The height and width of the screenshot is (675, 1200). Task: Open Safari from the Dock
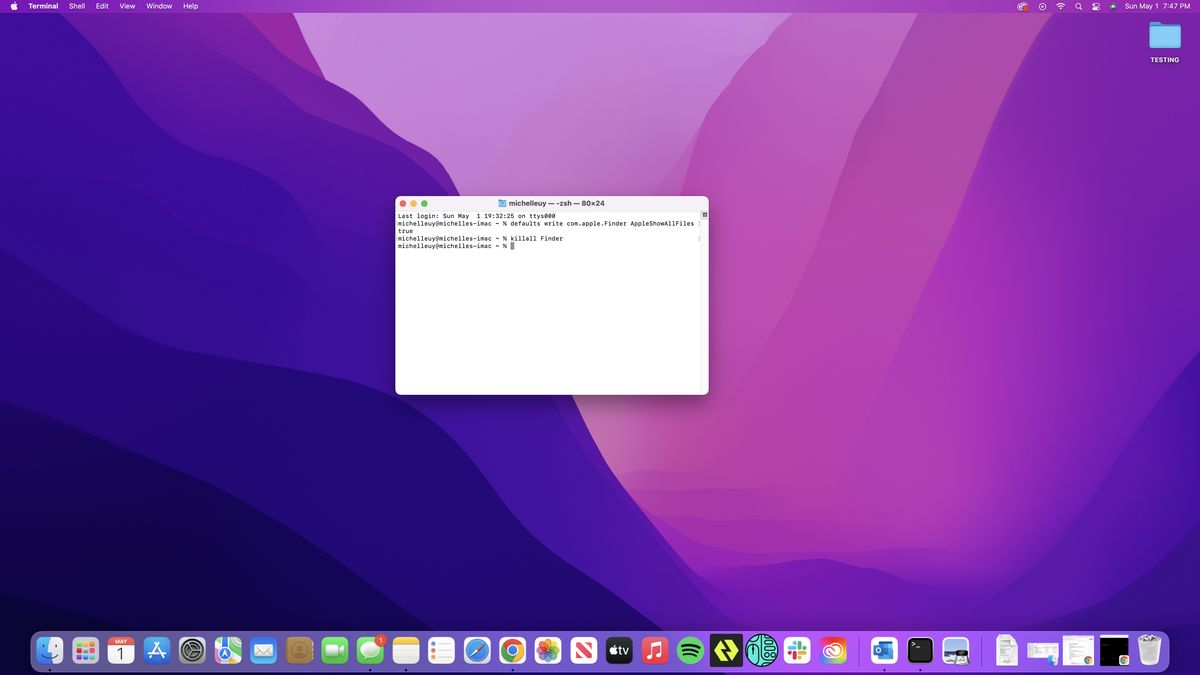point(476,650)
